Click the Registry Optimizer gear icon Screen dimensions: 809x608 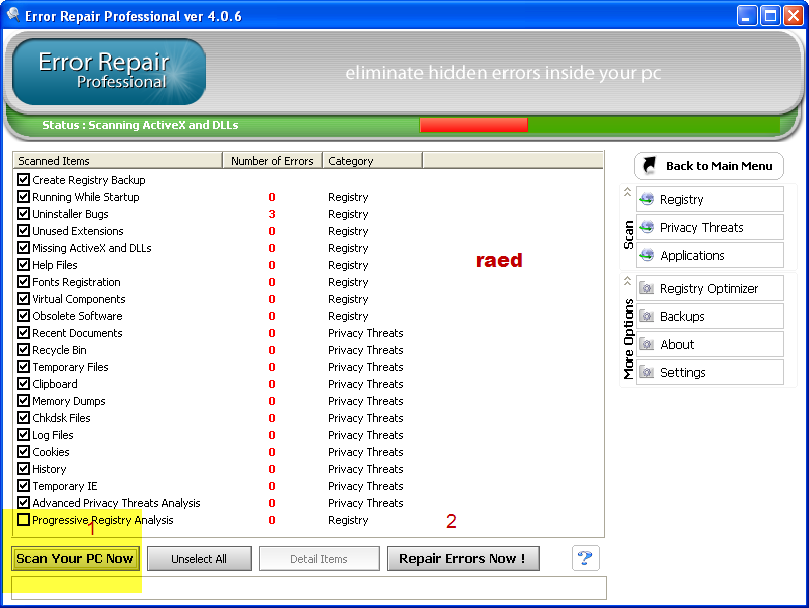pos(646,288)
